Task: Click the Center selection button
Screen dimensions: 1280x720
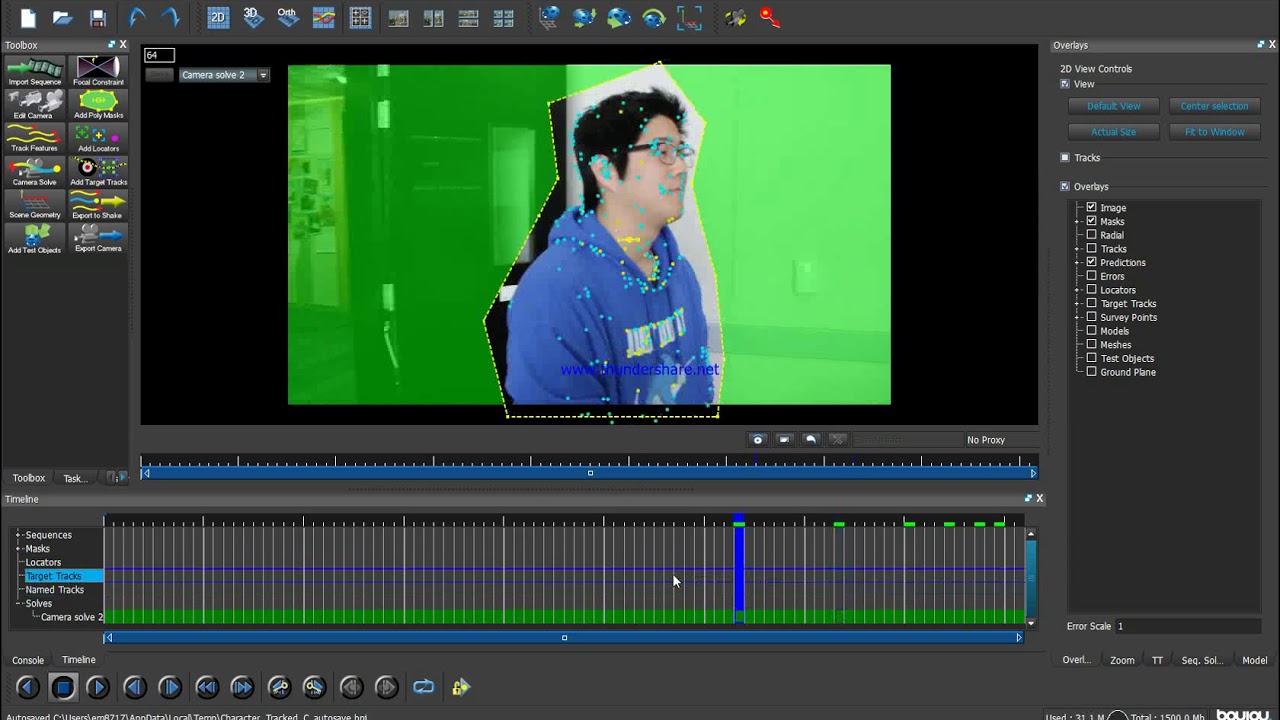Action: pos(1214,106)
